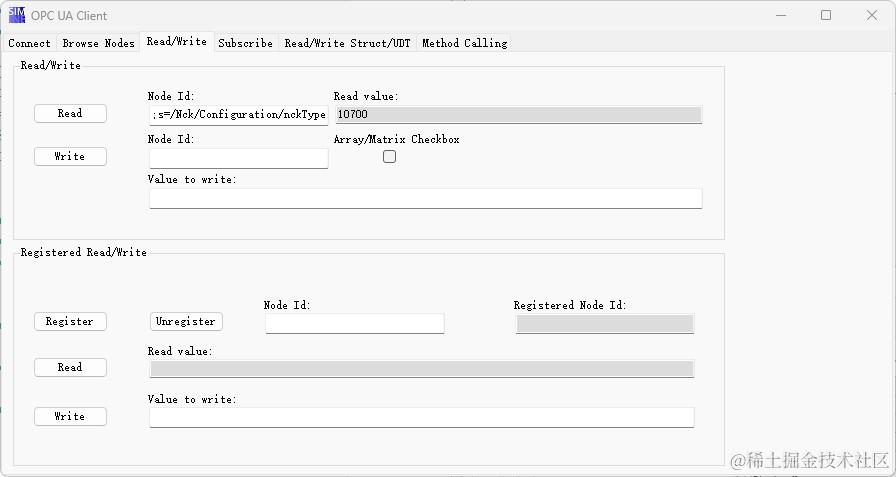Click the Node Id field containing nckType
The height and width of the screenshot is (477, 896).
[x=238, y=115]
